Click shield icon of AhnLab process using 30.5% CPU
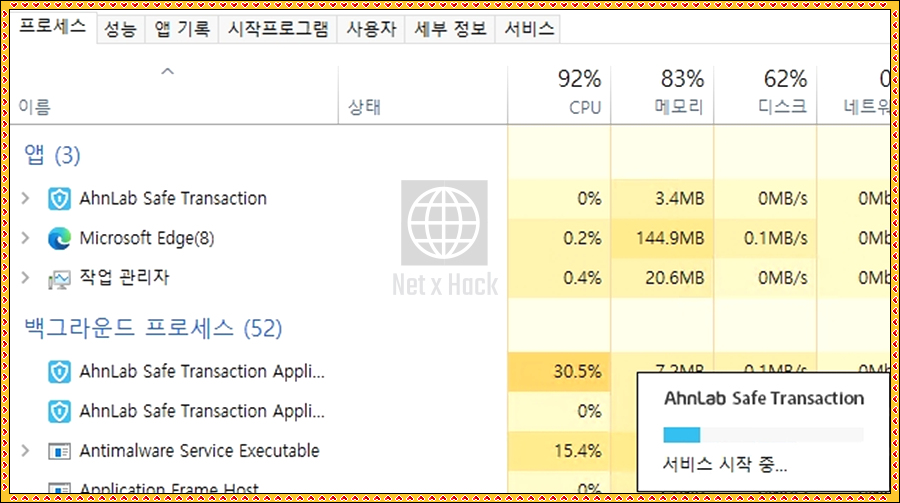Viewport: 900px width, 503px height. pos(59,372)
